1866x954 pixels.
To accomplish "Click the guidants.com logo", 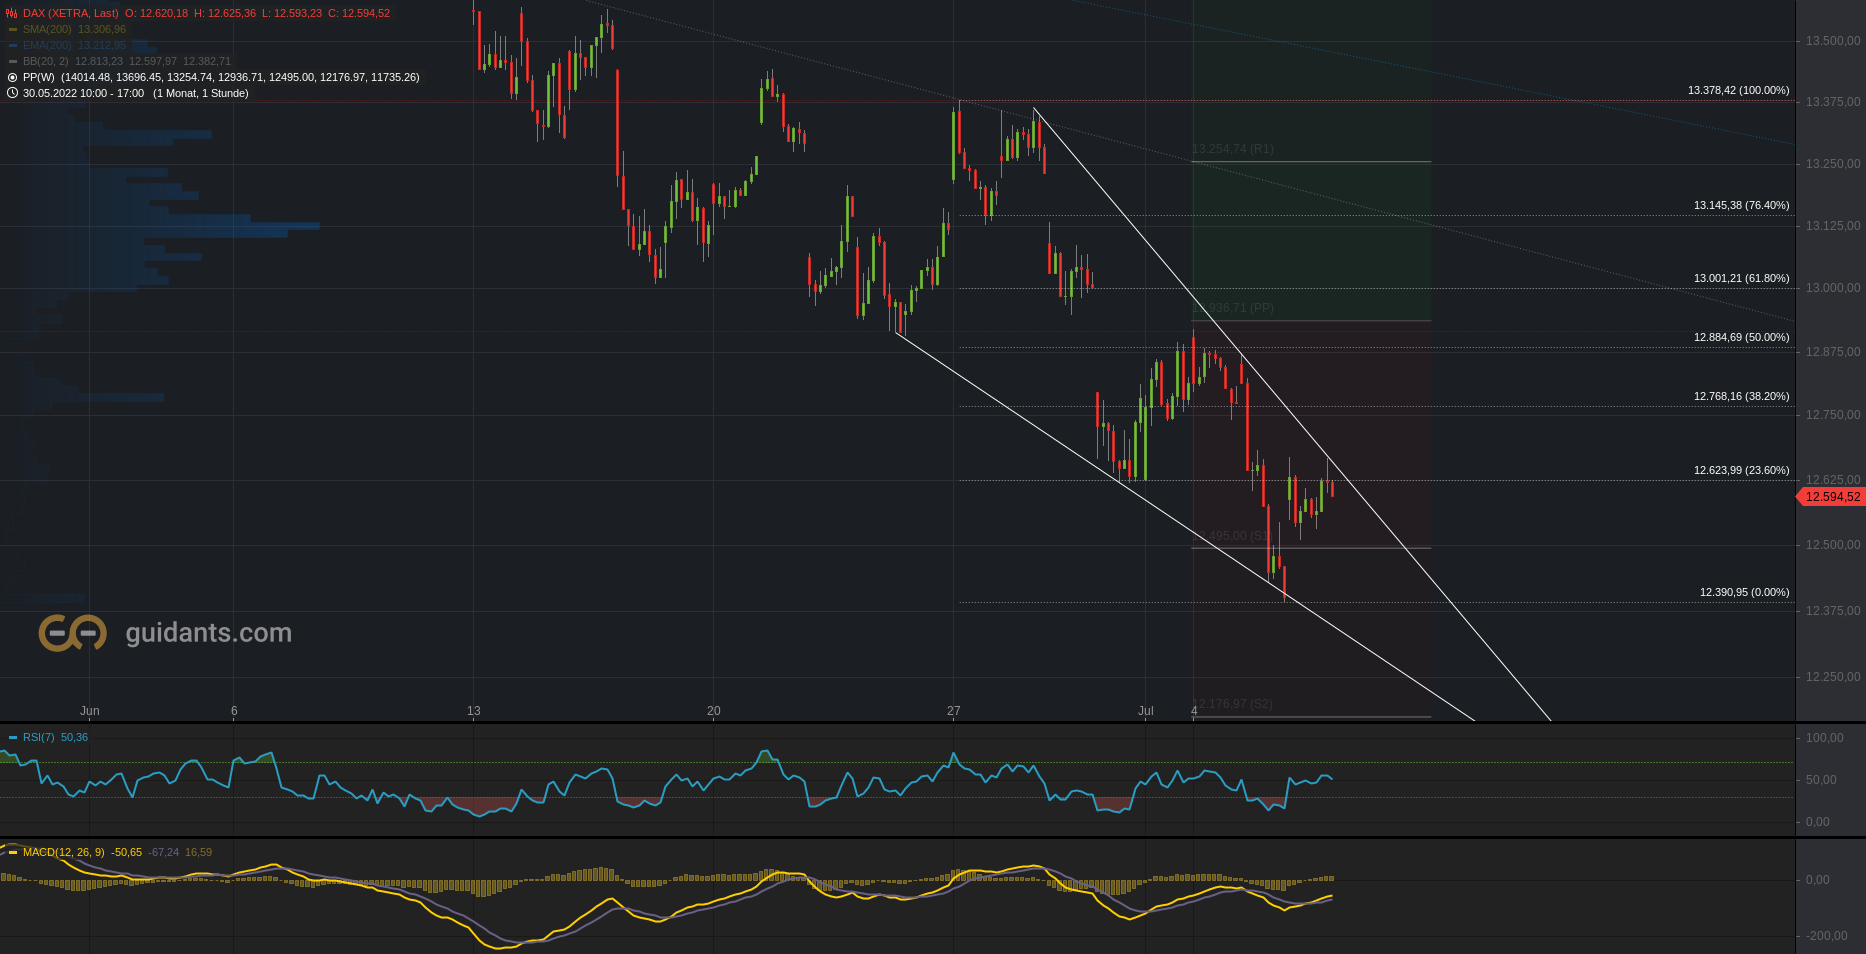I will [166, 633].
